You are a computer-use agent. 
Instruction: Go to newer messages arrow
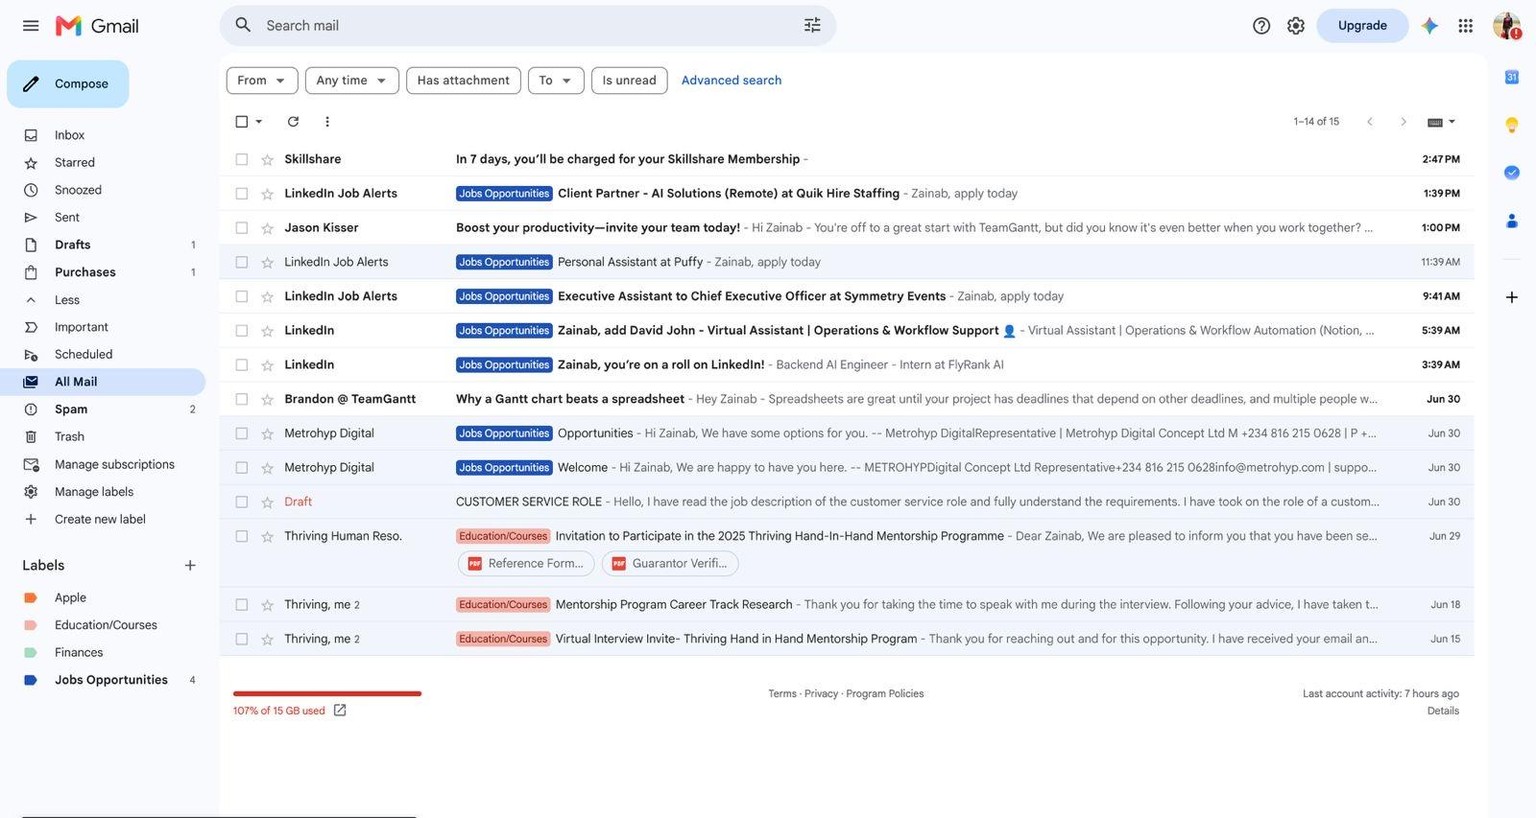coord(1370,121)
